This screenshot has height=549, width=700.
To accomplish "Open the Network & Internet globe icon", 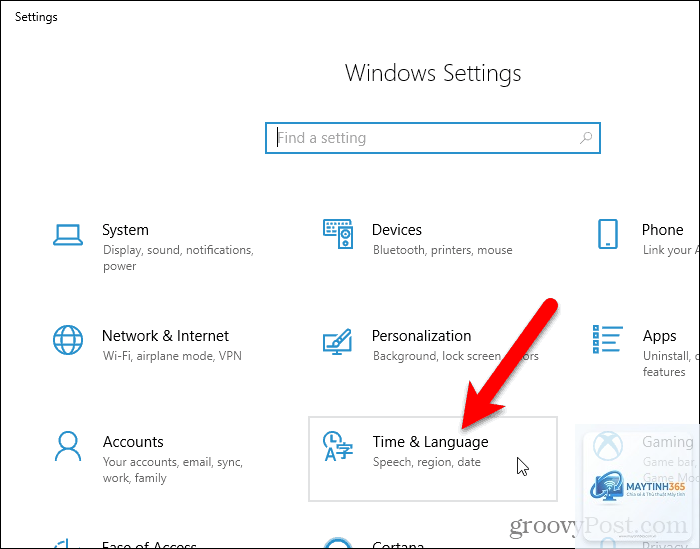I will (68, 340).
